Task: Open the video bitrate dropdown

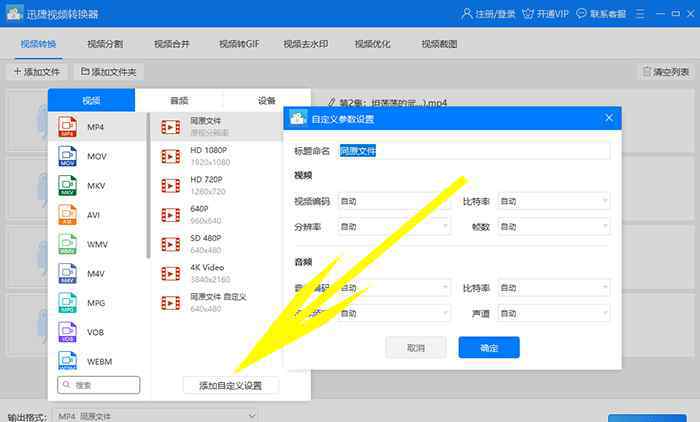Action: (x=554, y=201)
